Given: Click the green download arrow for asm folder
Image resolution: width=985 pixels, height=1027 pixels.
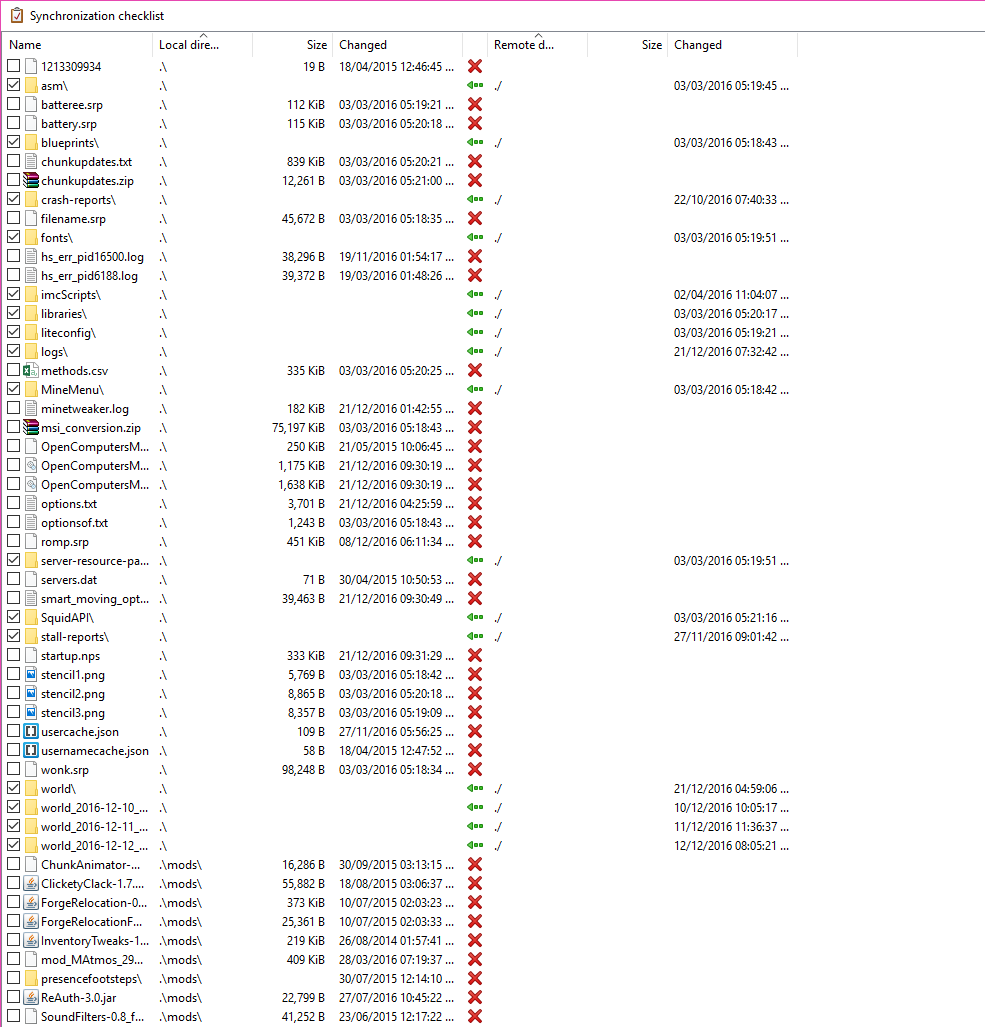Looking at the screenshot, I should (475, 86).
